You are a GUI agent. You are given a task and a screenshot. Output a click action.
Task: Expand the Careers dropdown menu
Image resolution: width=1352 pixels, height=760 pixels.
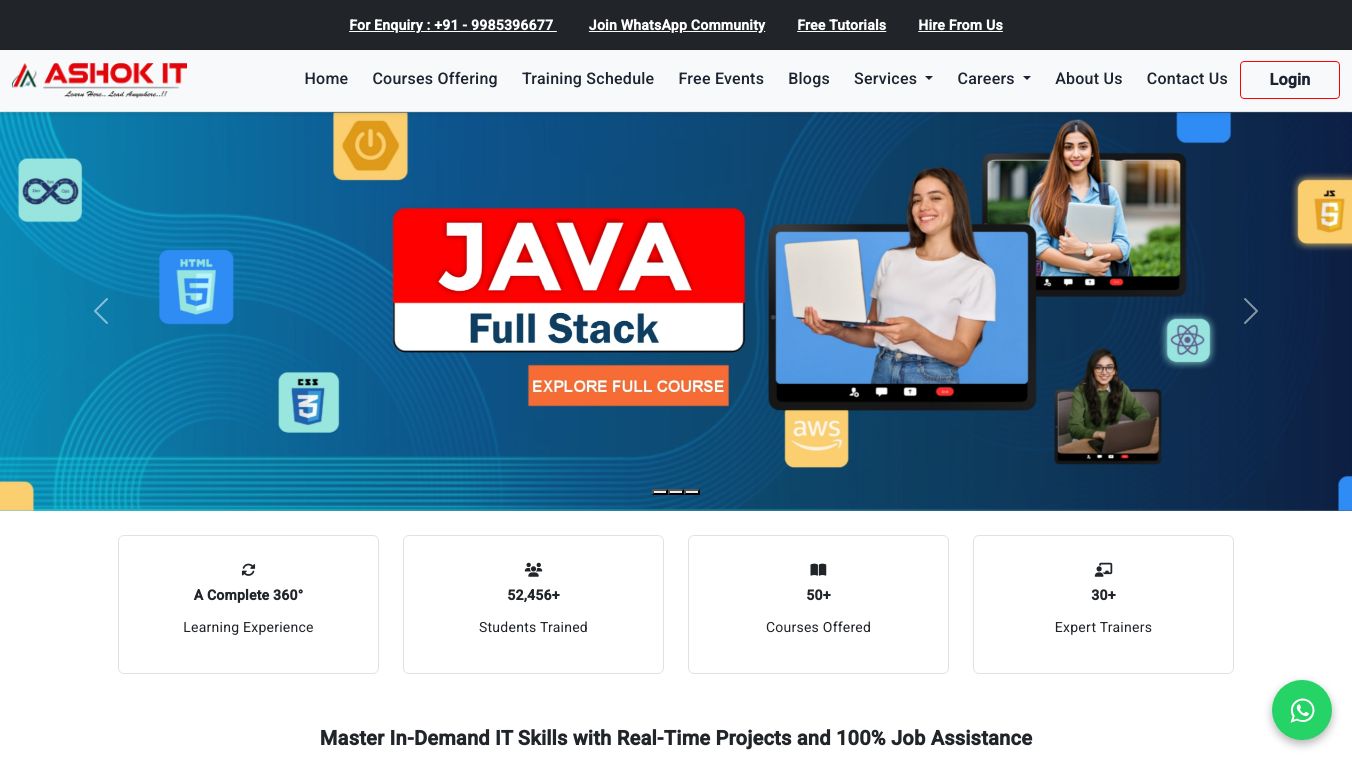[994, 79]
